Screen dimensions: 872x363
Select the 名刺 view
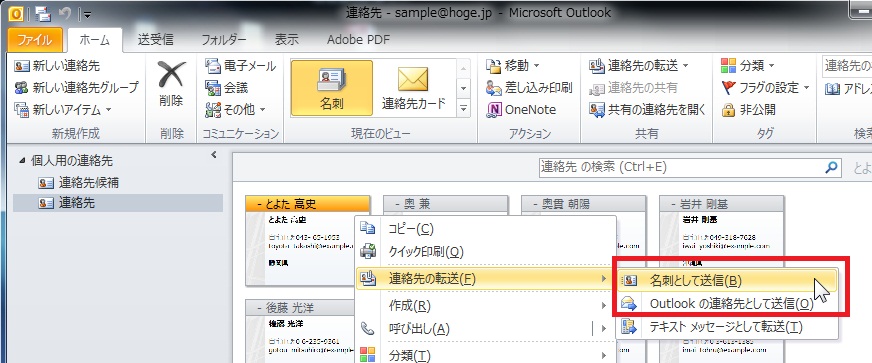point(331,88)
